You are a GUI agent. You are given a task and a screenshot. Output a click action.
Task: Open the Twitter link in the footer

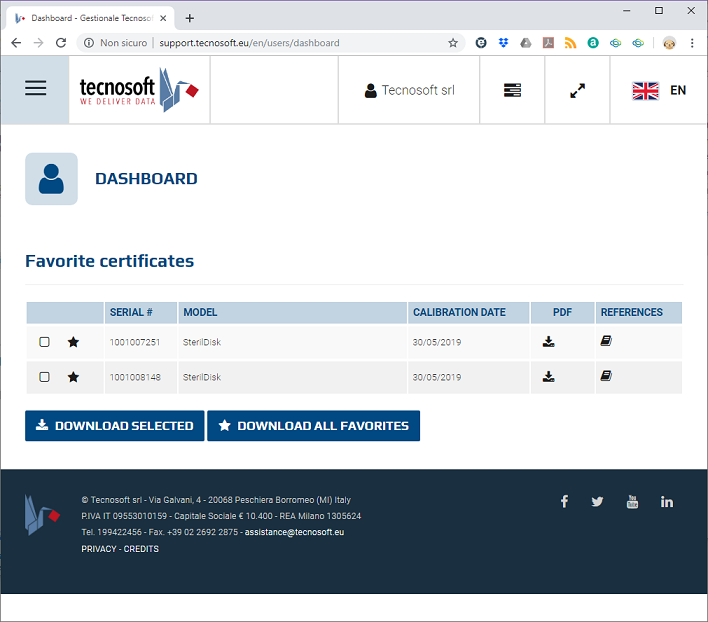597,501
